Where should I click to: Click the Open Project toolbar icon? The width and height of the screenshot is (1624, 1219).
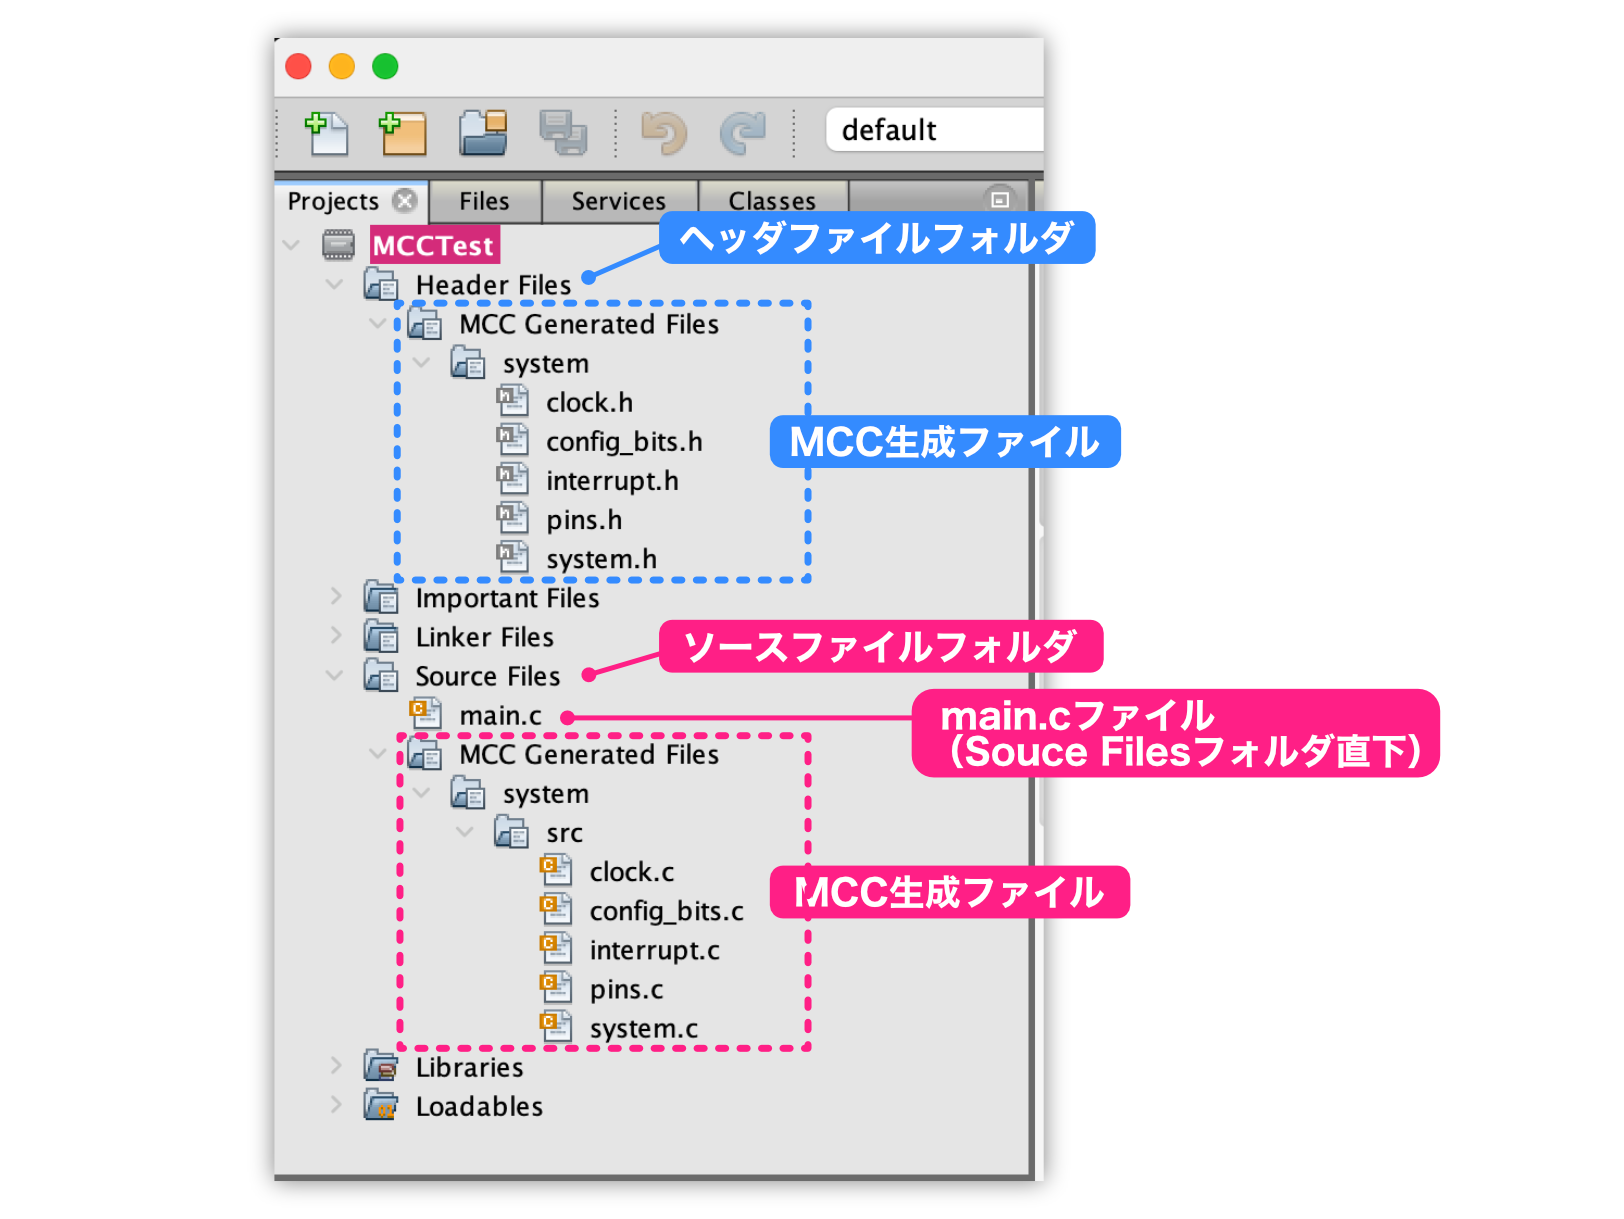(x=481, y=133)
